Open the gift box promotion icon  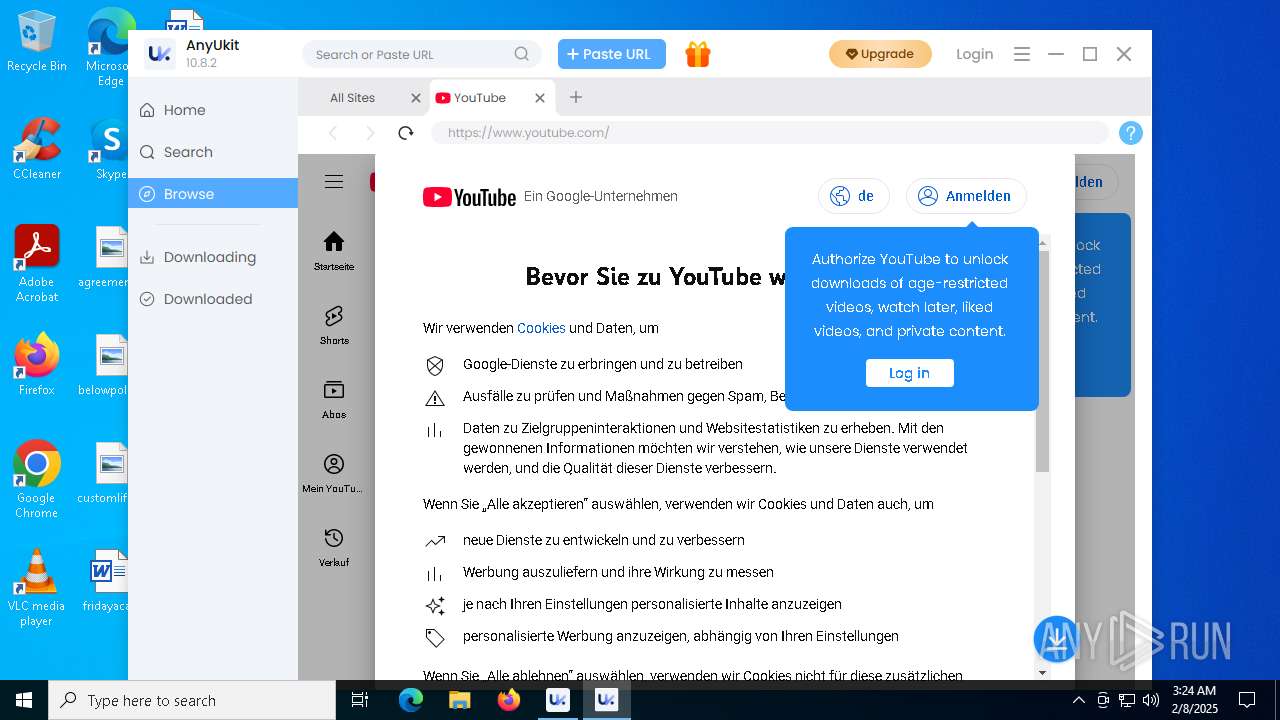coord(698,54)
